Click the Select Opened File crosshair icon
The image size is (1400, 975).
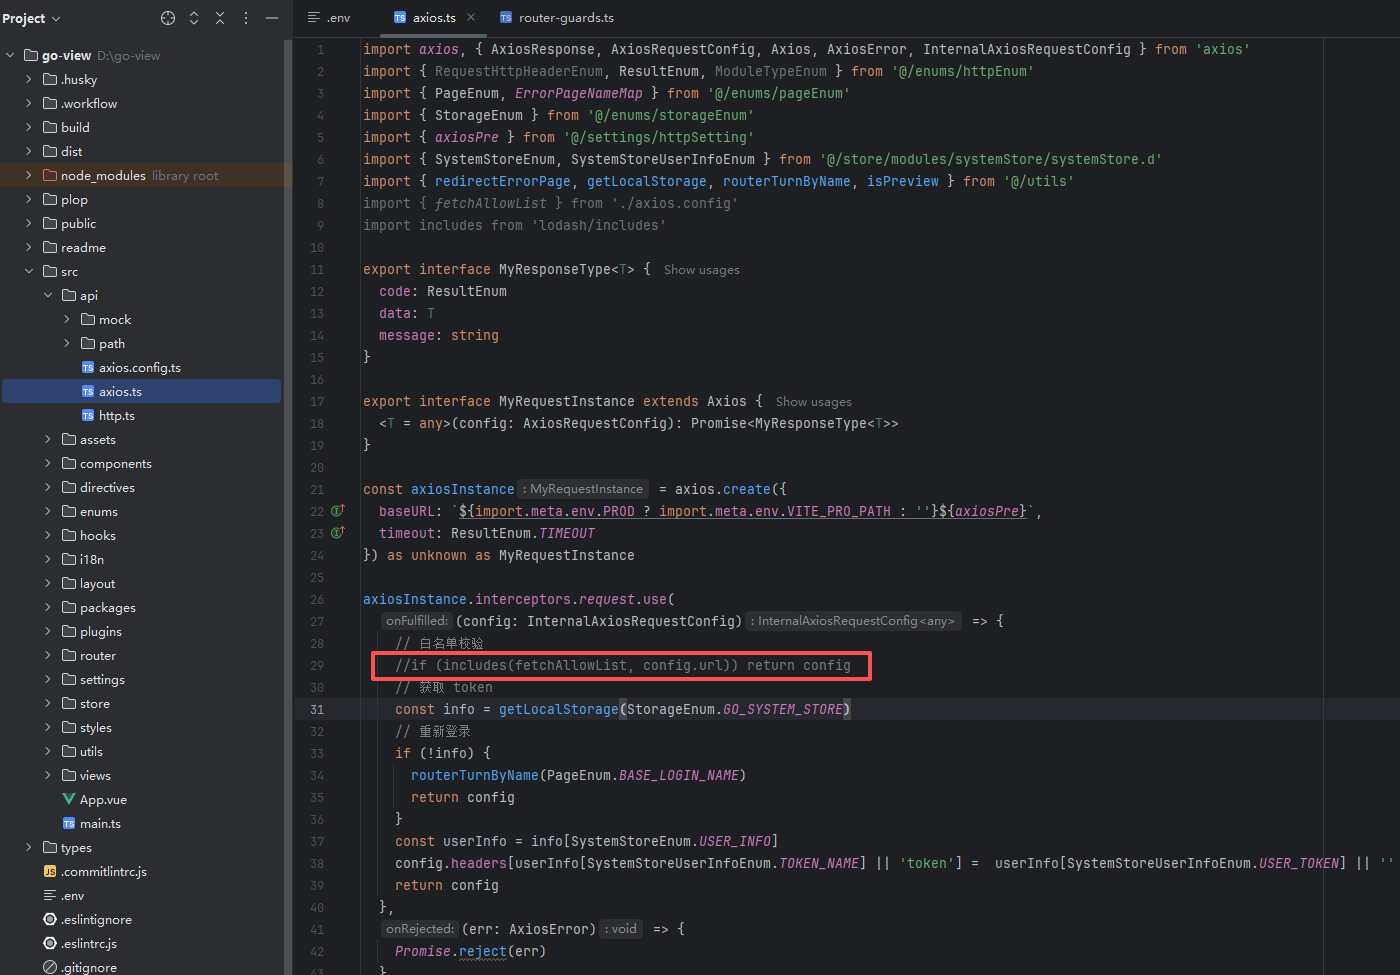click(x=168, y=18)
